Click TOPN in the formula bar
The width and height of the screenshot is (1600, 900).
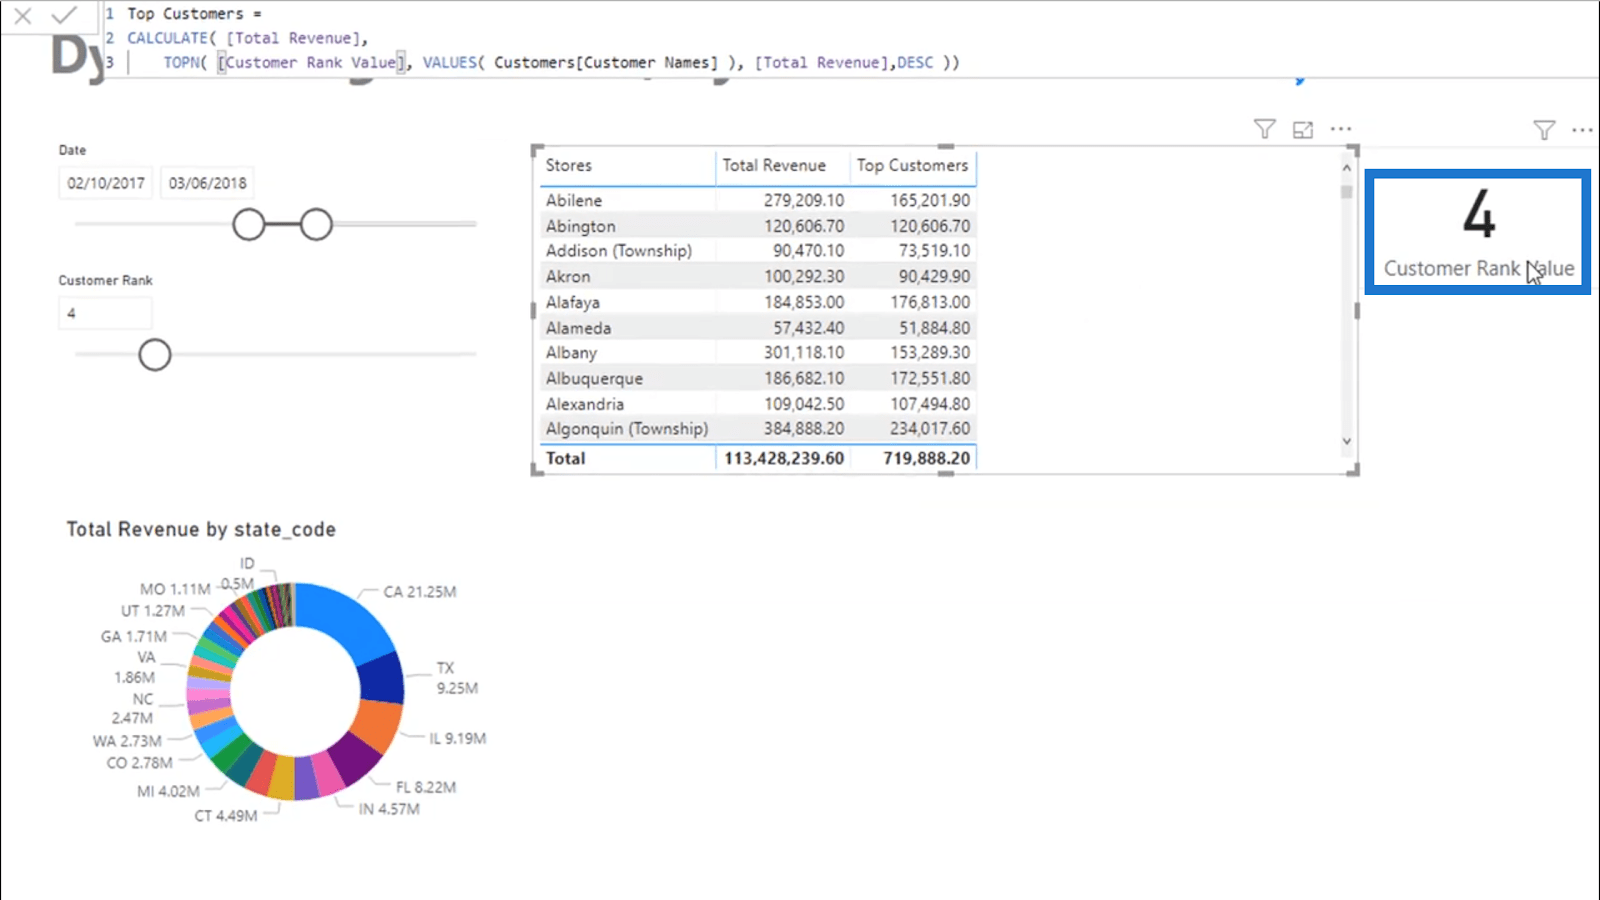point(184,62)
